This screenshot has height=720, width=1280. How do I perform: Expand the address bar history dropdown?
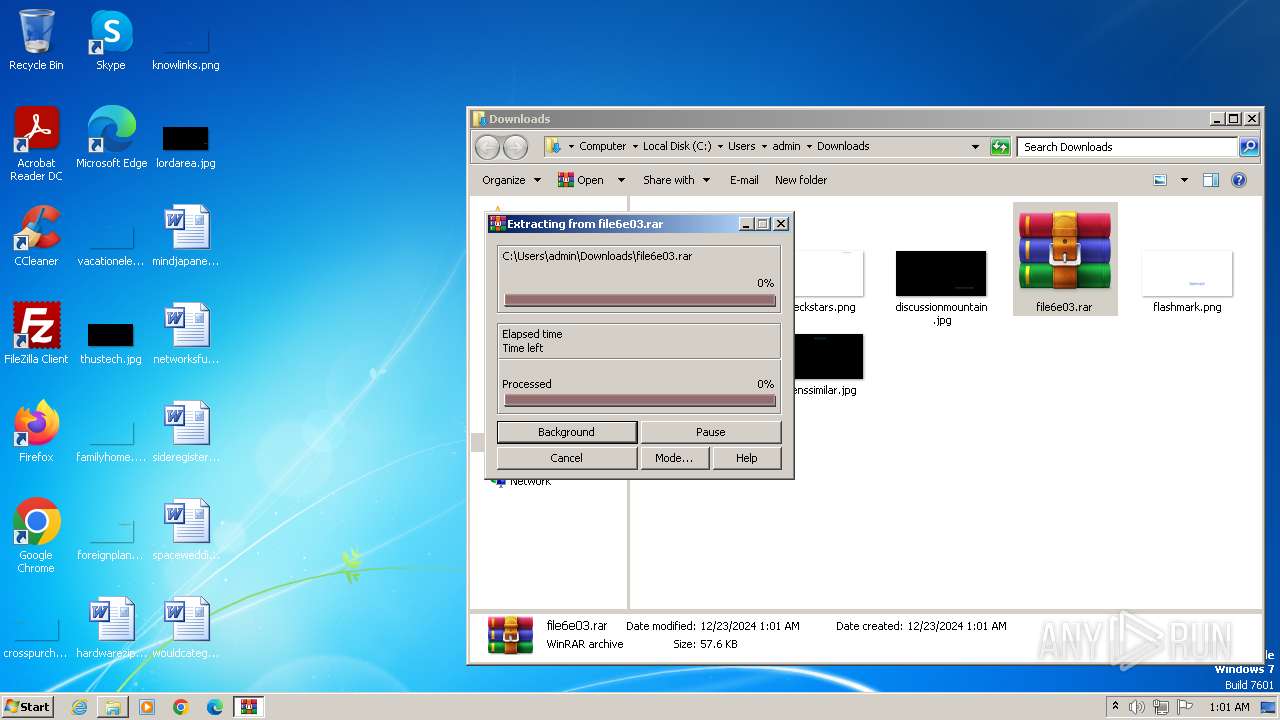[976, 147]
